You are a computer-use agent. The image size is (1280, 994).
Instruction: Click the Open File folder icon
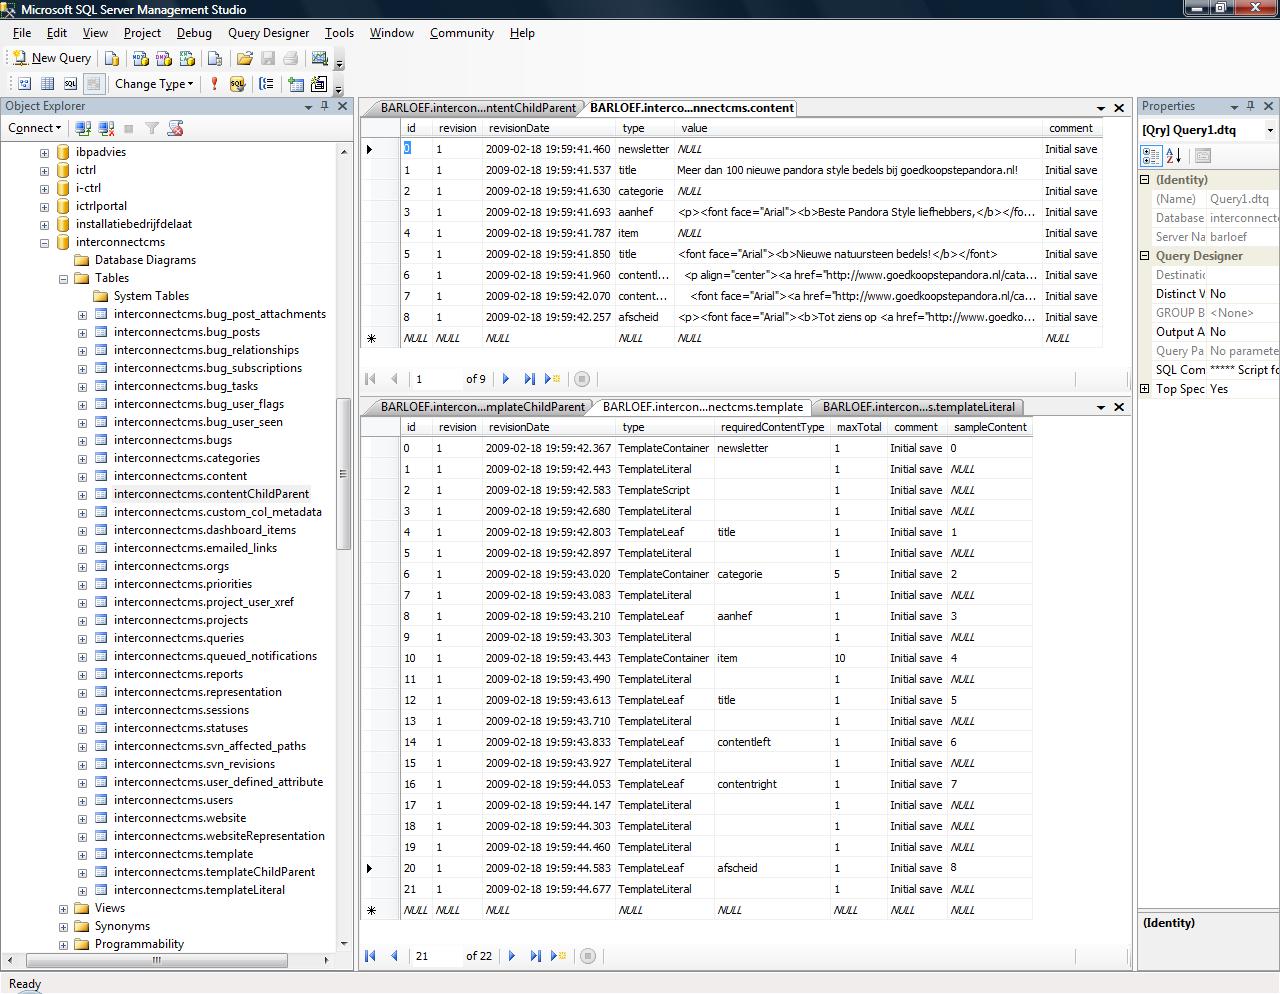click(x=245, y=58)
